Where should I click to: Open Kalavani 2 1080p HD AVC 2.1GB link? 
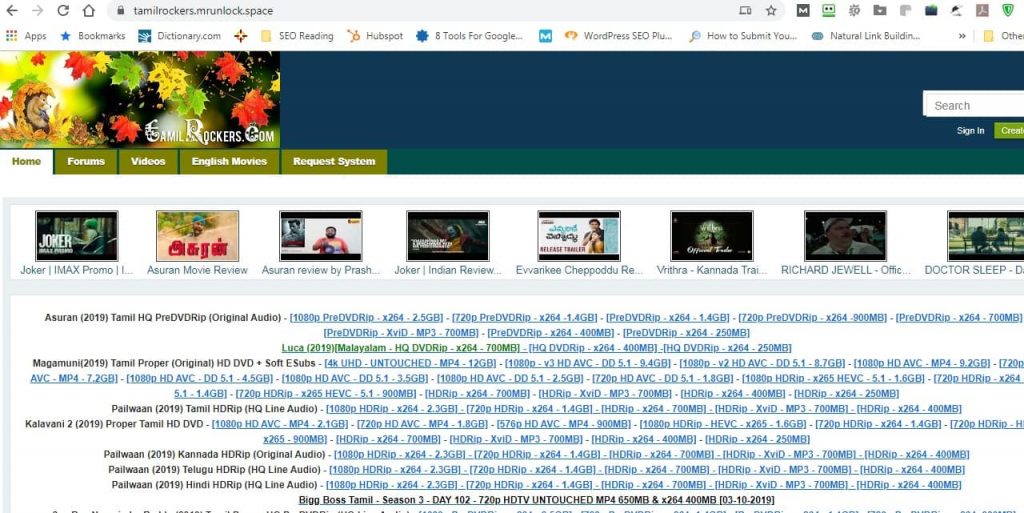[x=280, y=424]
